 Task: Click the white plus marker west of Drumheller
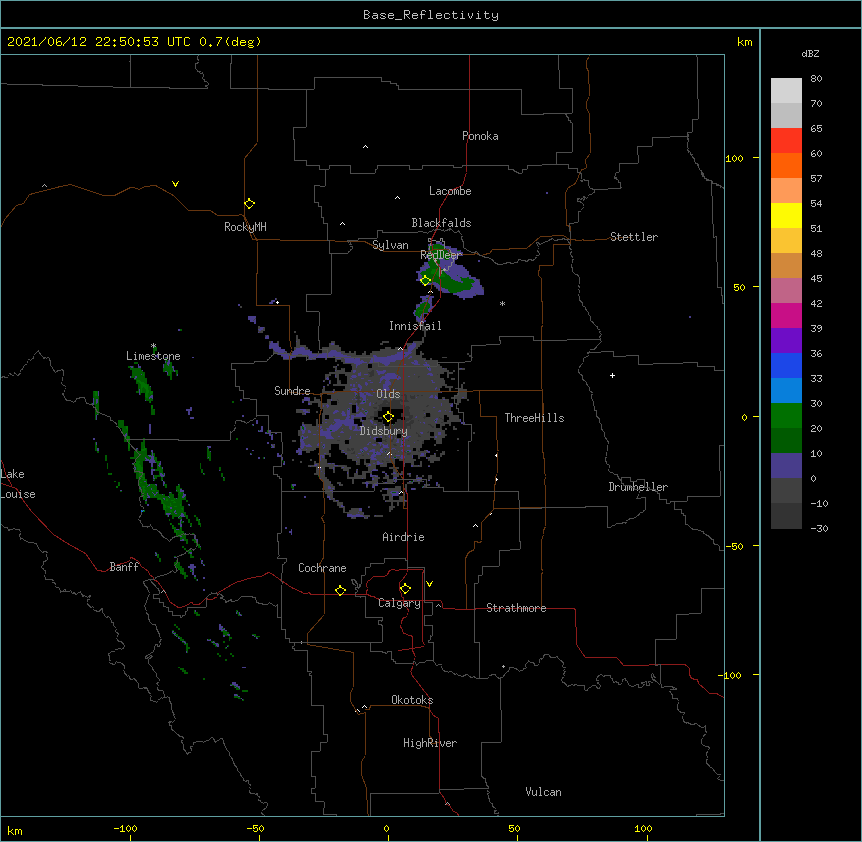tap(612, 375)
